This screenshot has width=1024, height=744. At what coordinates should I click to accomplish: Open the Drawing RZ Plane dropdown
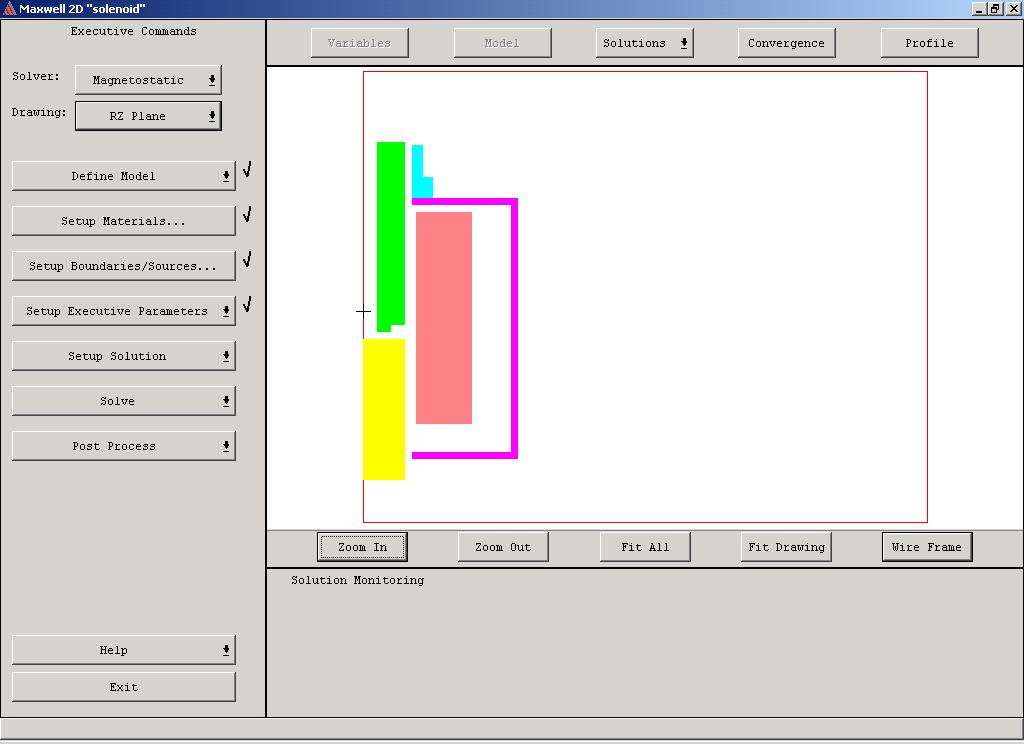click(x=148, y=116)
